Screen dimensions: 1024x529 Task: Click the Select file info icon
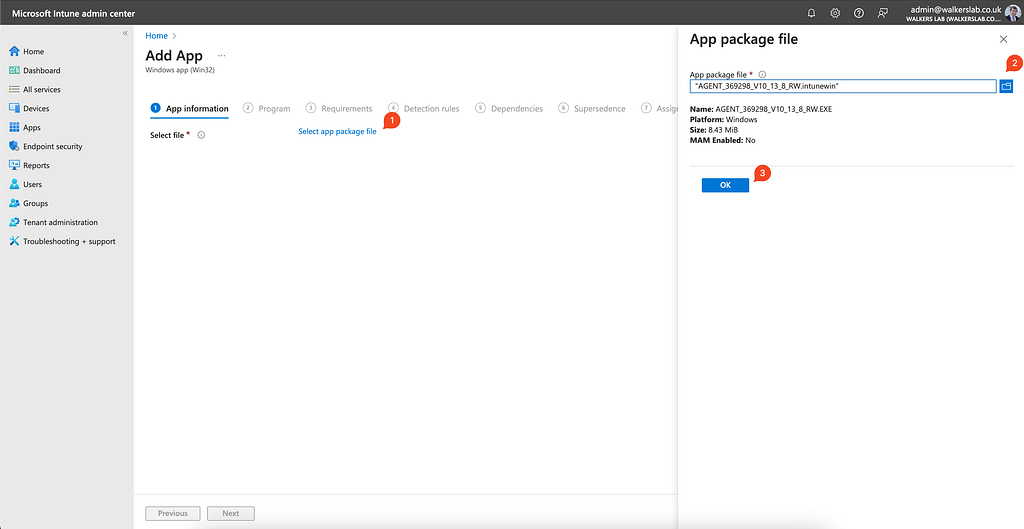point(201,135)
